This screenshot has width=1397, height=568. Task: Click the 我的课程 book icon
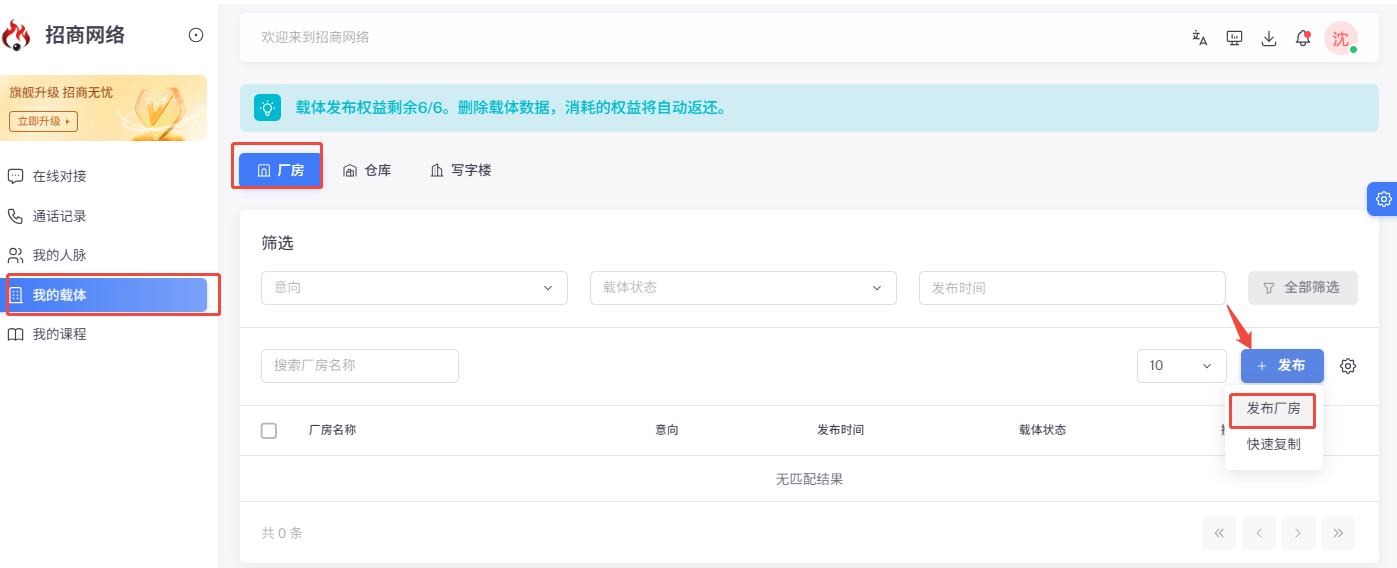15,334
